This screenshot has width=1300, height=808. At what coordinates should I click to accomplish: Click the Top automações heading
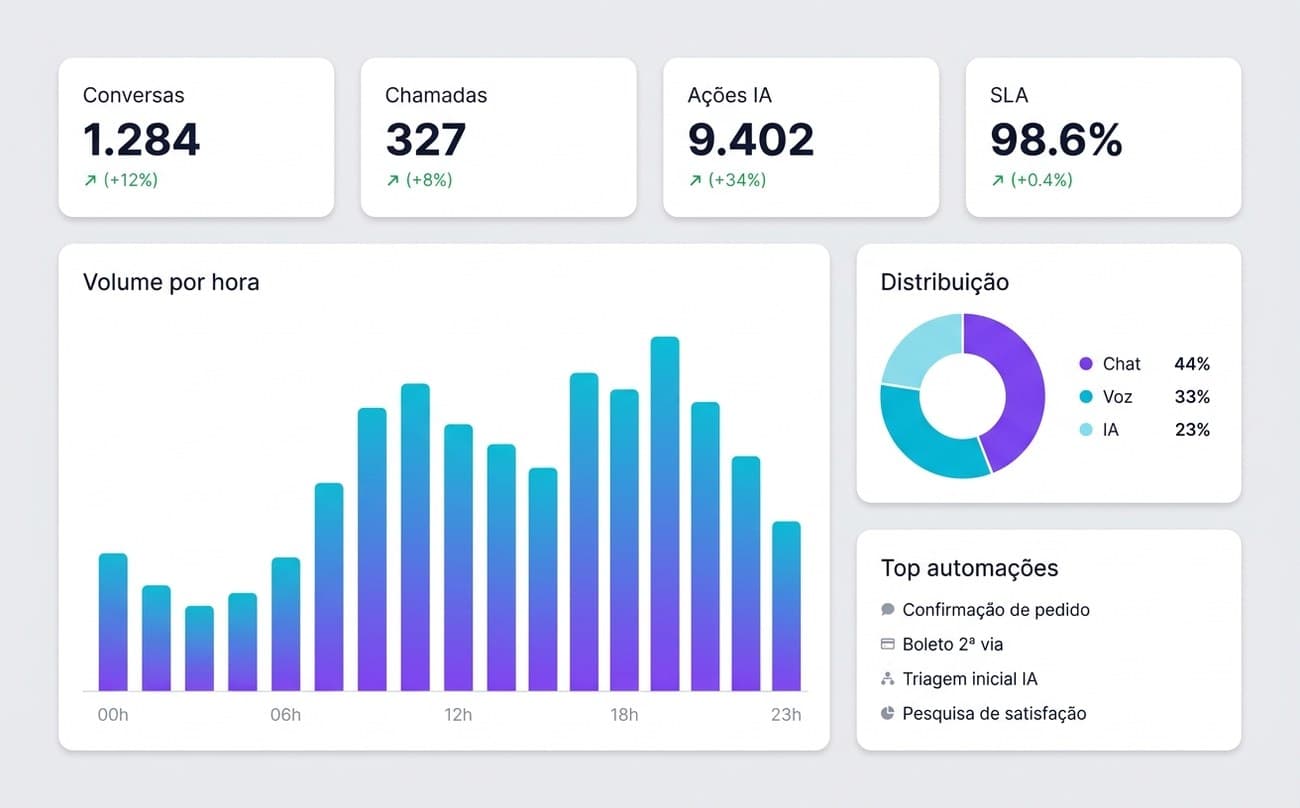pos(969,568)
